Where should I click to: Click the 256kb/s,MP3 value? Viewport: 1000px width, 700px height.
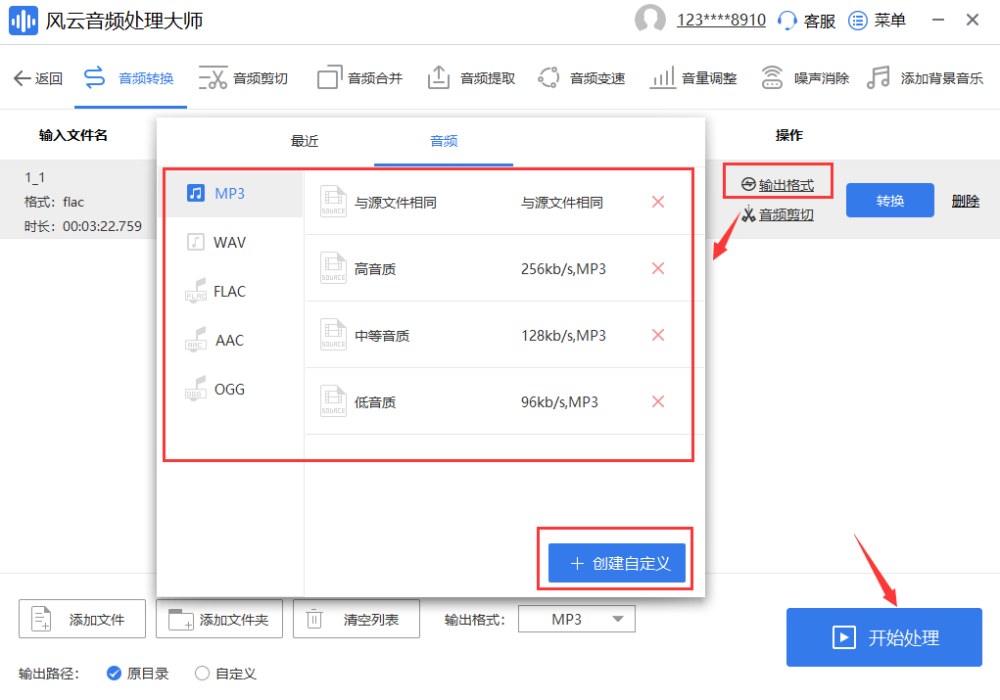point(563,269)
